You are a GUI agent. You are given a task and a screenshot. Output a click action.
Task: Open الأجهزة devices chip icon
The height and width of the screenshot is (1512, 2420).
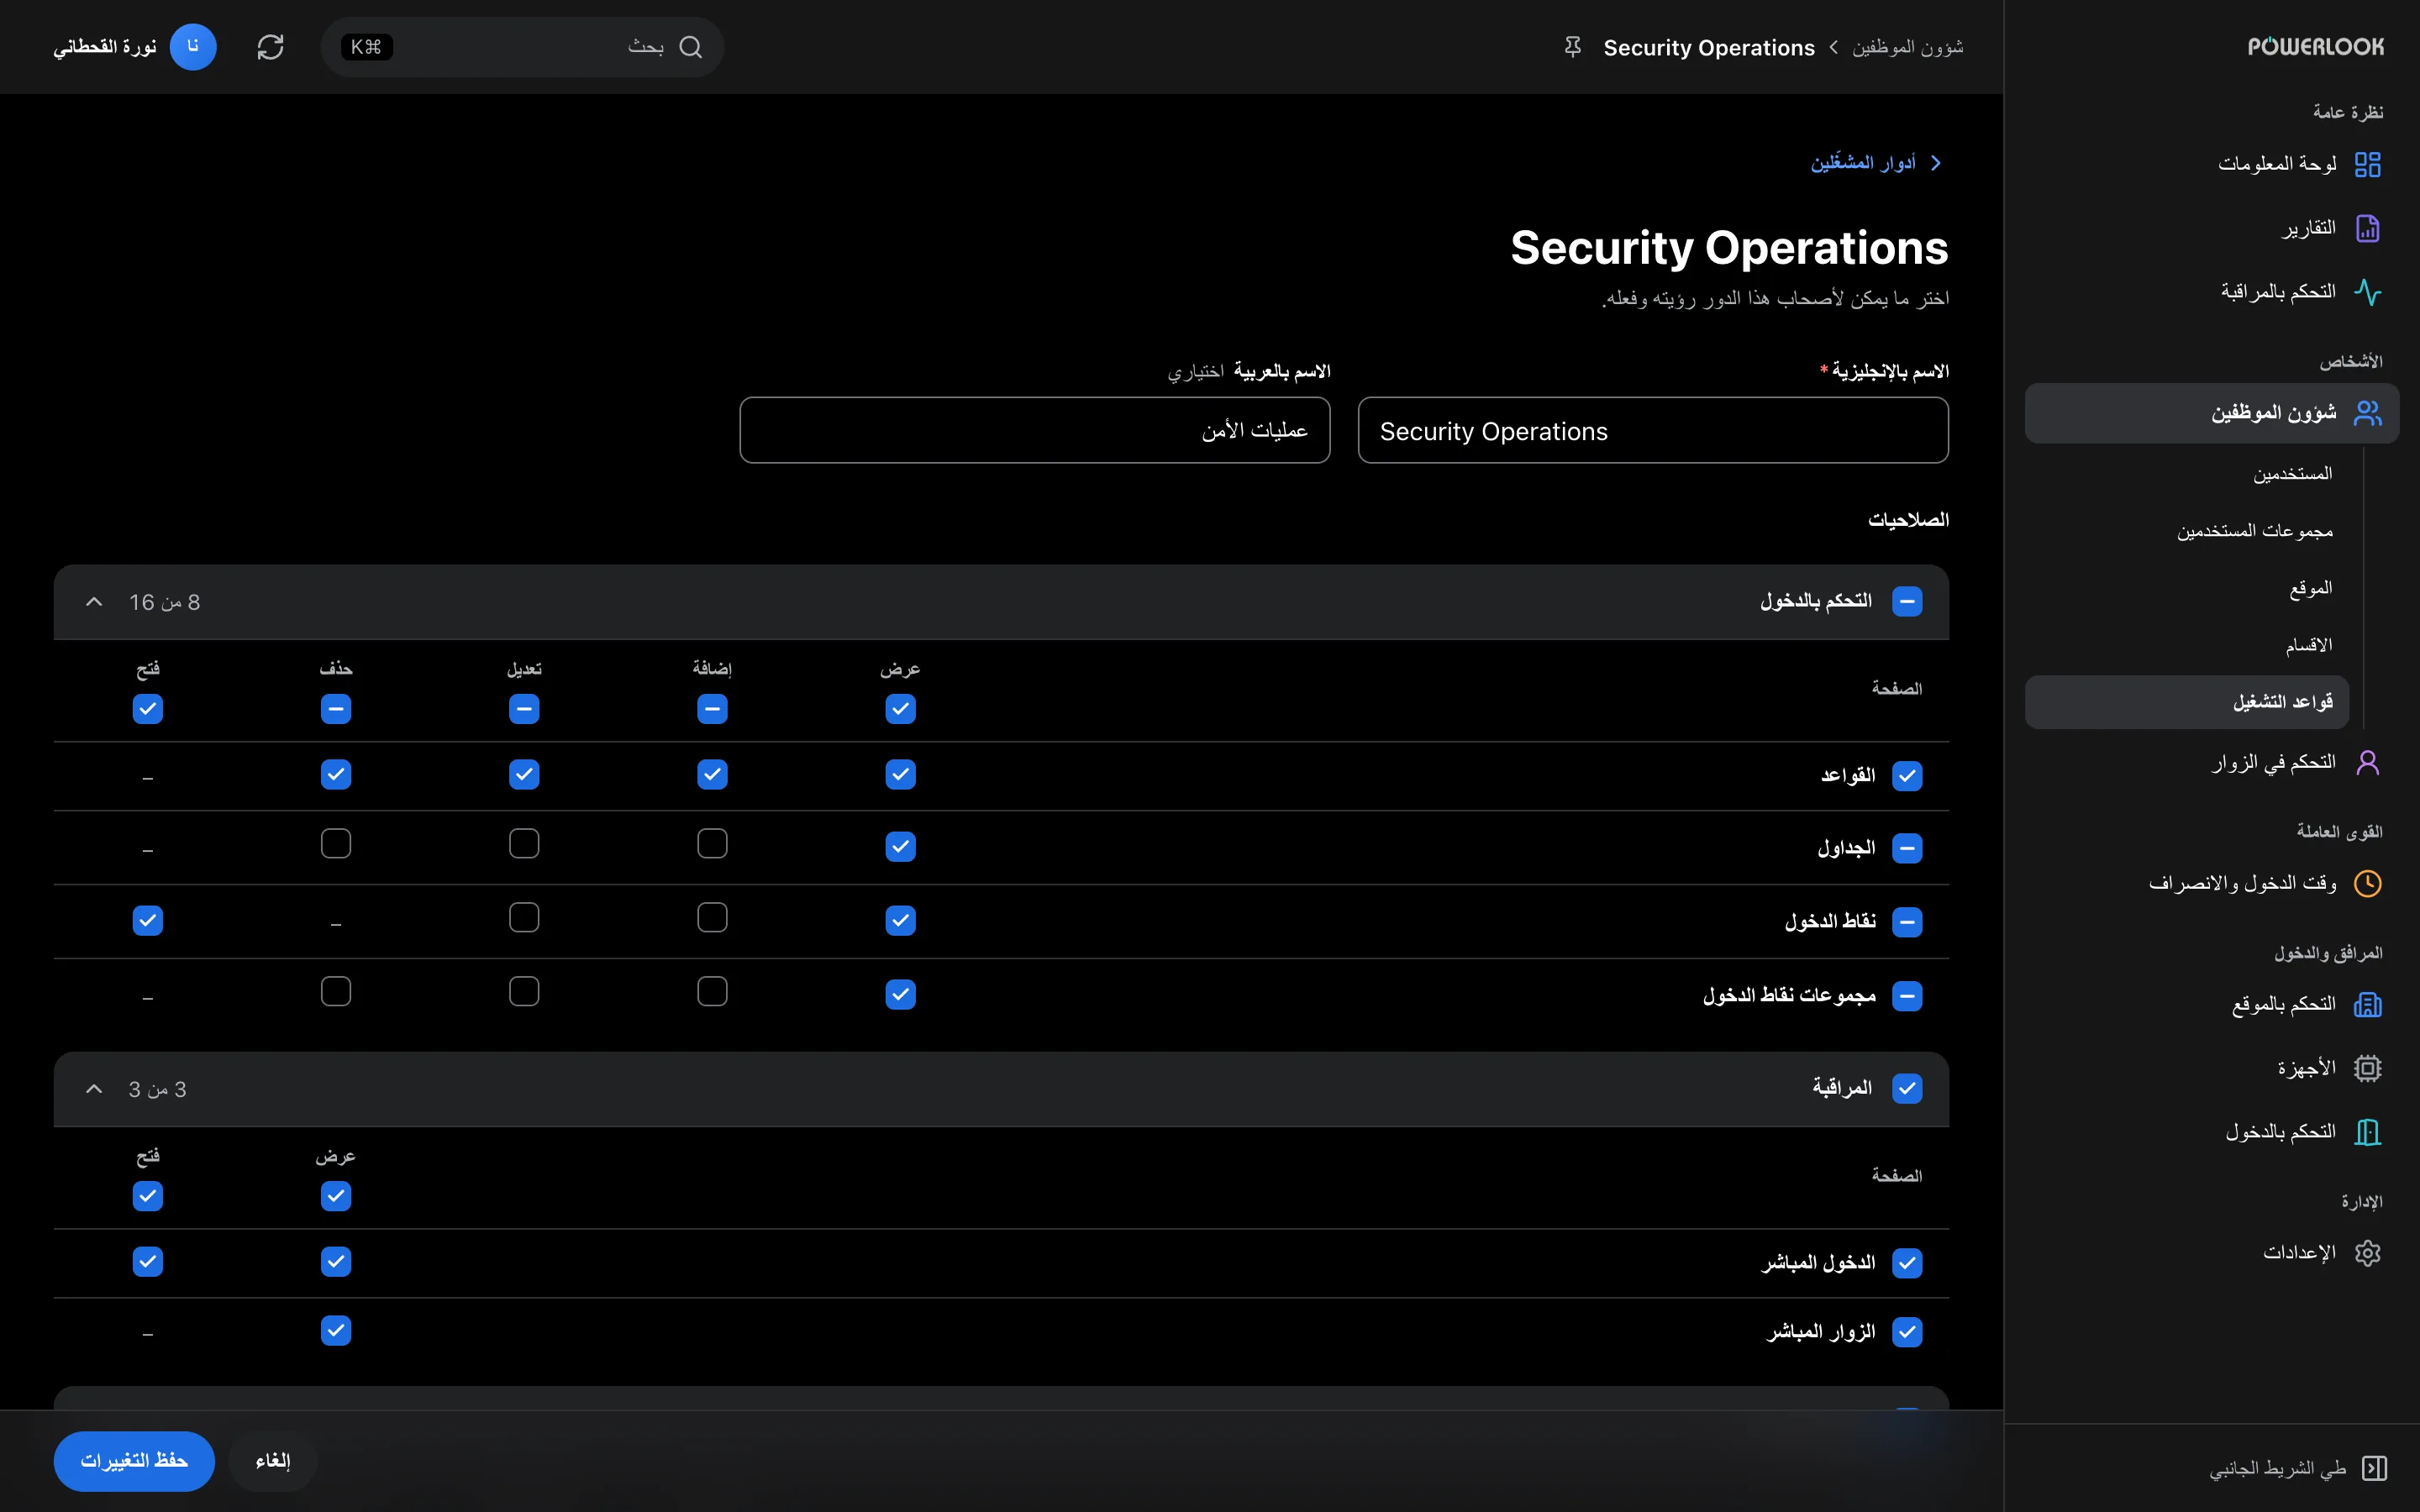tap(2367, 1069)
